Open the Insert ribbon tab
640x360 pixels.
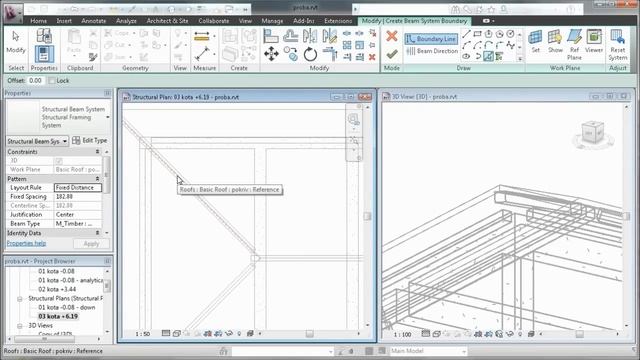click(64, 21)
